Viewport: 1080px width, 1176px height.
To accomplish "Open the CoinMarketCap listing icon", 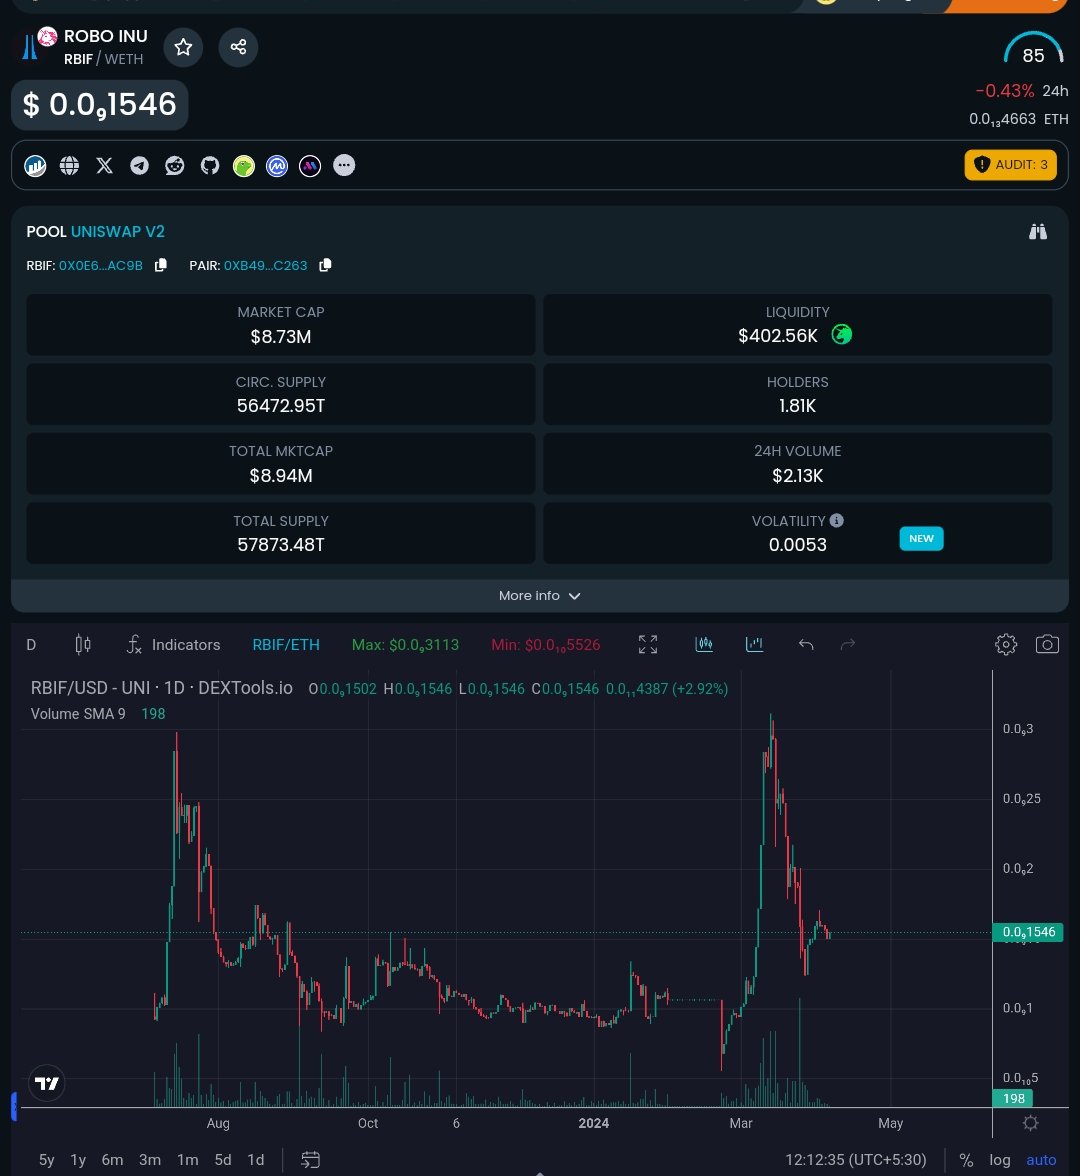I will point(277,165).
